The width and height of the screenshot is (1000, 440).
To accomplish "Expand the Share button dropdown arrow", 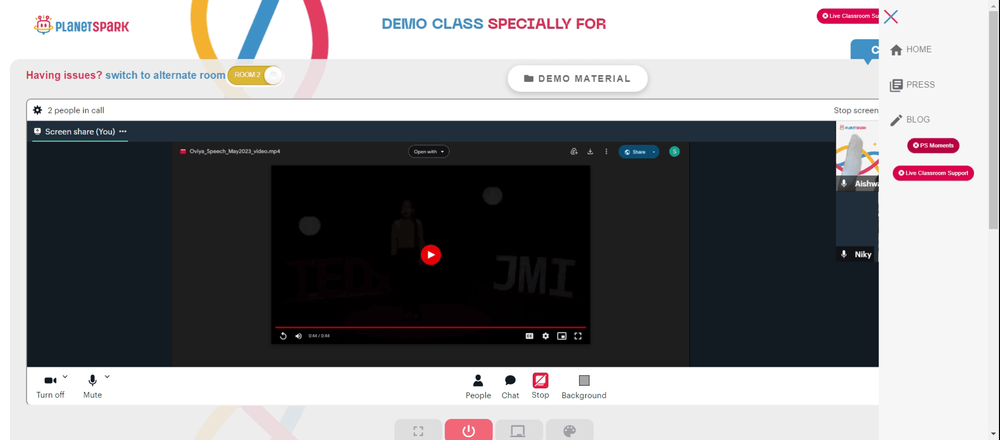I will click(x=654, y=152).
